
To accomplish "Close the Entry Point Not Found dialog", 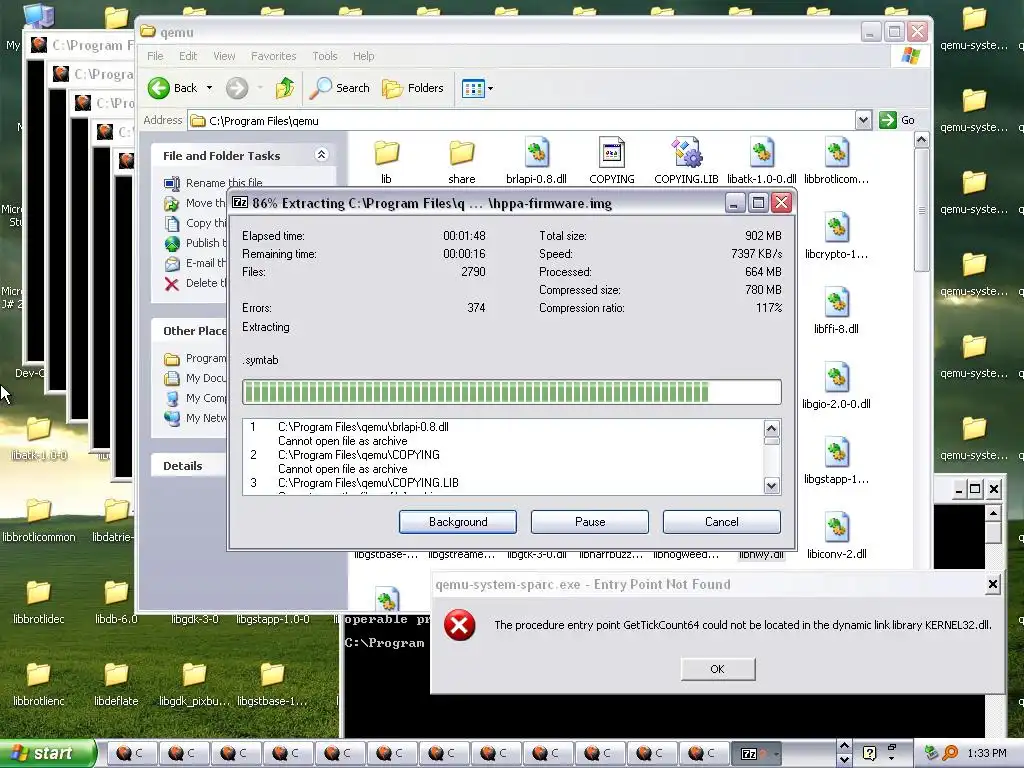I will tap(993, 584).
